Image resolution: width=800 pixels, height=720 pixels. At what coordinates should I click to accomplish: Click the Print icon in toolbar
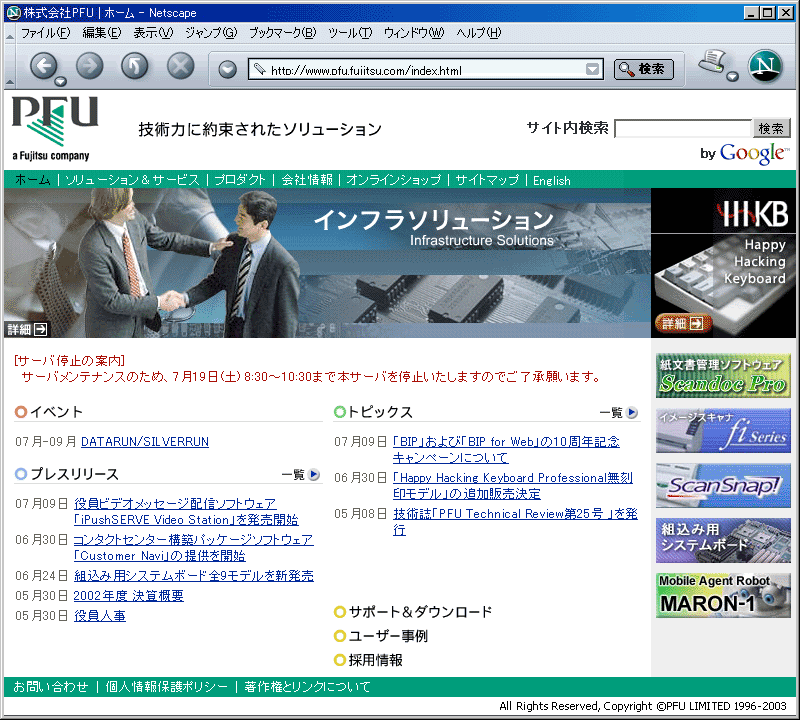[712, 63]
